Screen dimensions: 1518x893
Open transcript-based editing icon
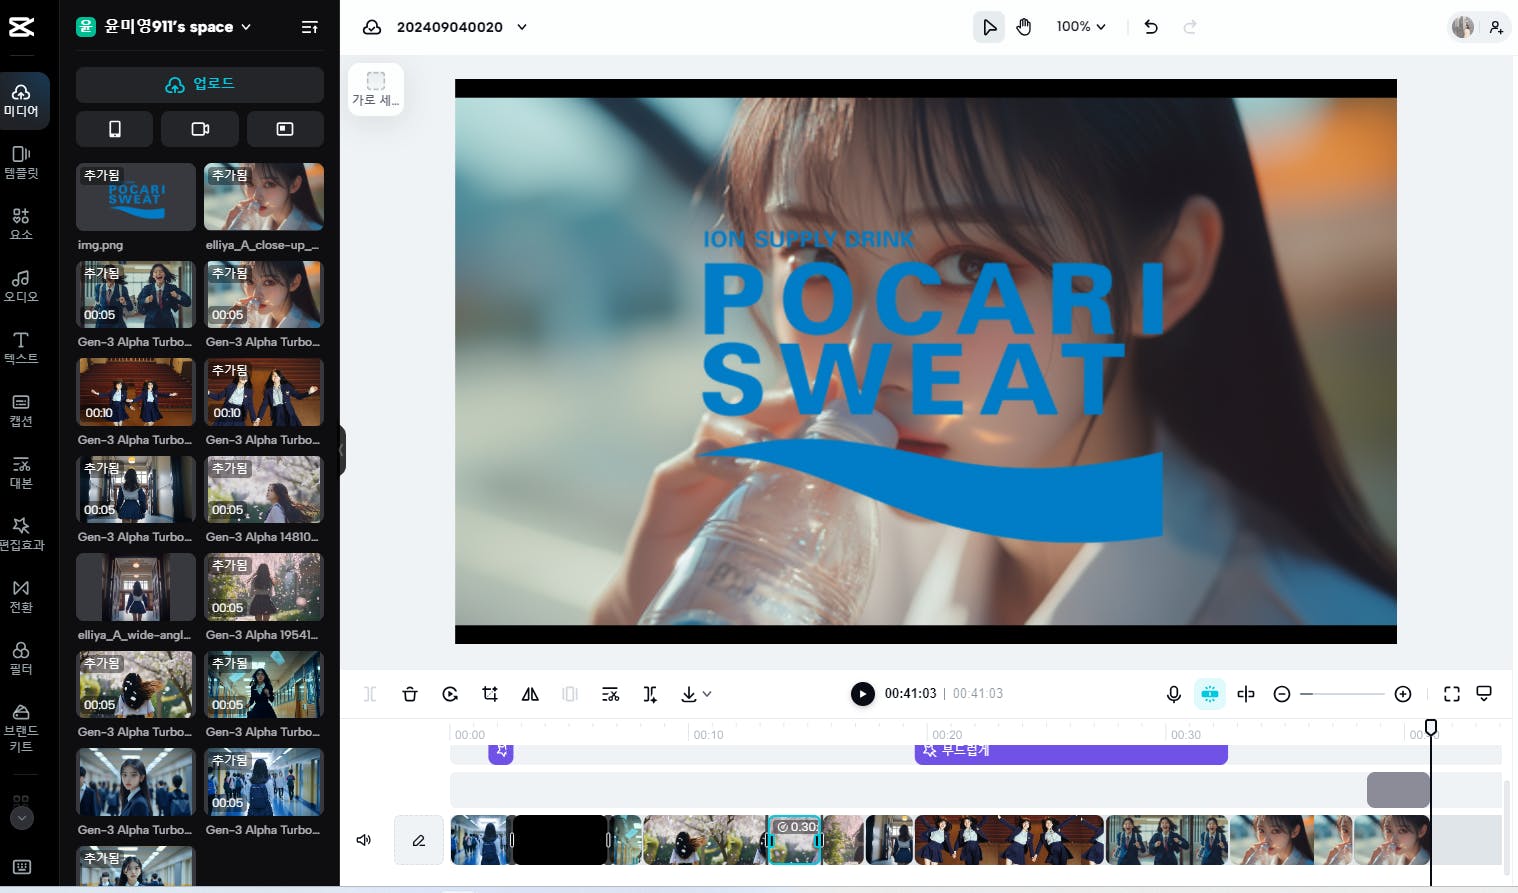(x=610, y=694)
